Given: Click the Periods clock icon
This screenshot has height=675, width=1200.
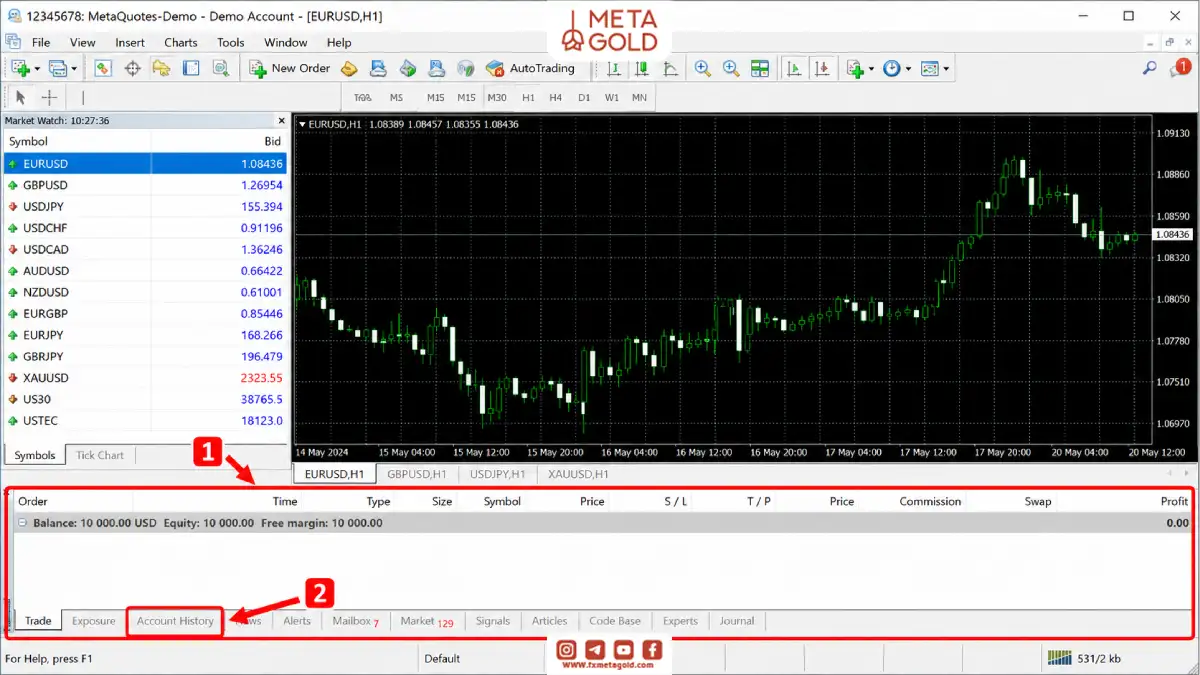Looking at the screenshot, I should [x=892, y=68].
